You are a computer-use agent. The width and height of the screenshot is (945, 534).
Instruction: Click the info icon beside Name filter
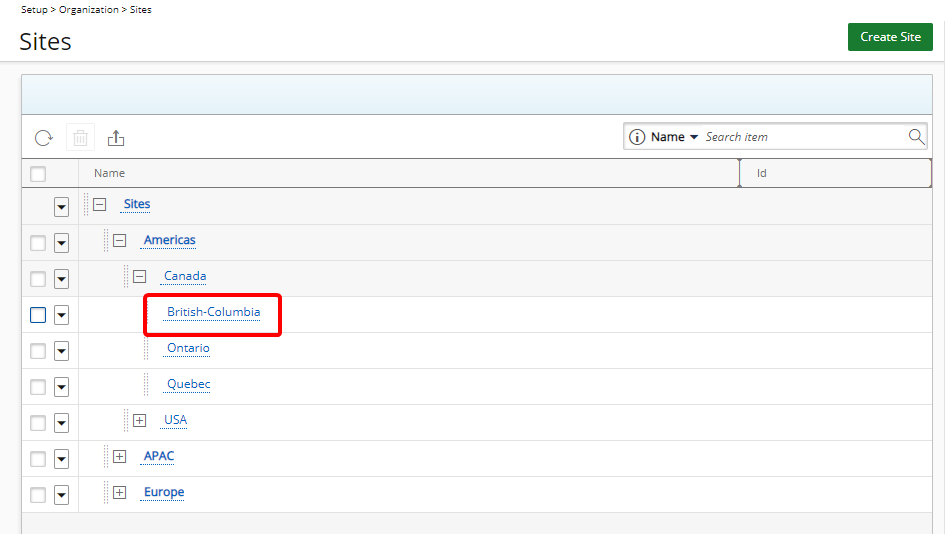tap(636, 137)
